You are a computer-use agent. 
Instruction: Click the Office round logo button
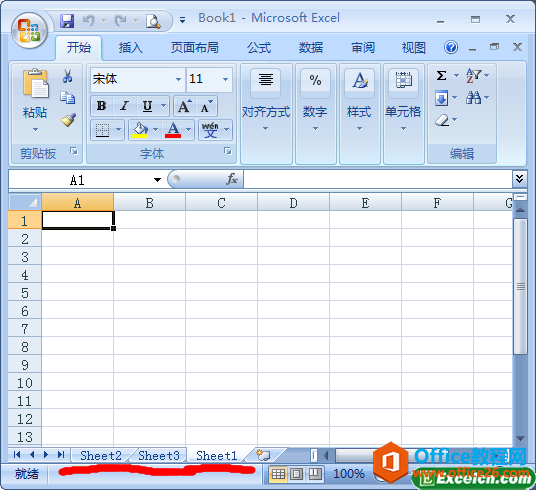(x=29, y=30)
